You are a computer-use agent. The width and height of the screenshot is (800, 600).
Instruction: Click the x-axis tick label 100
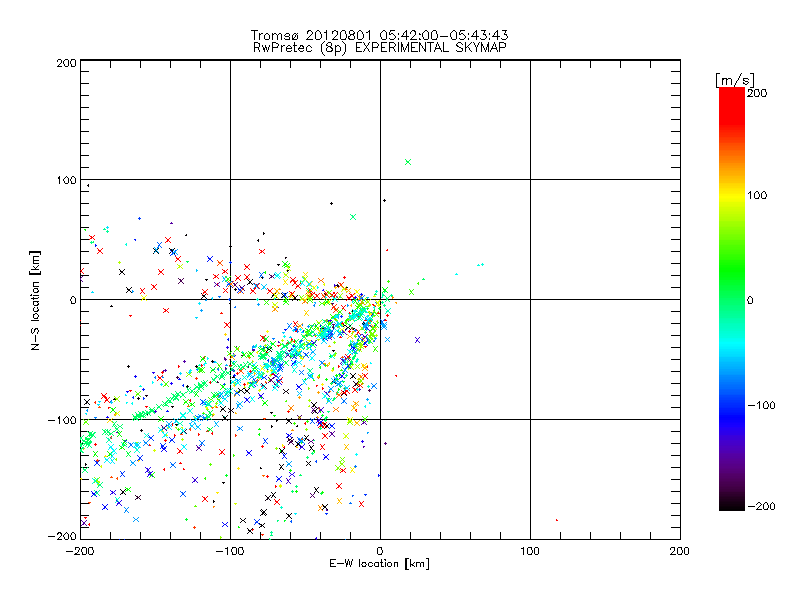tap(530, 550)
